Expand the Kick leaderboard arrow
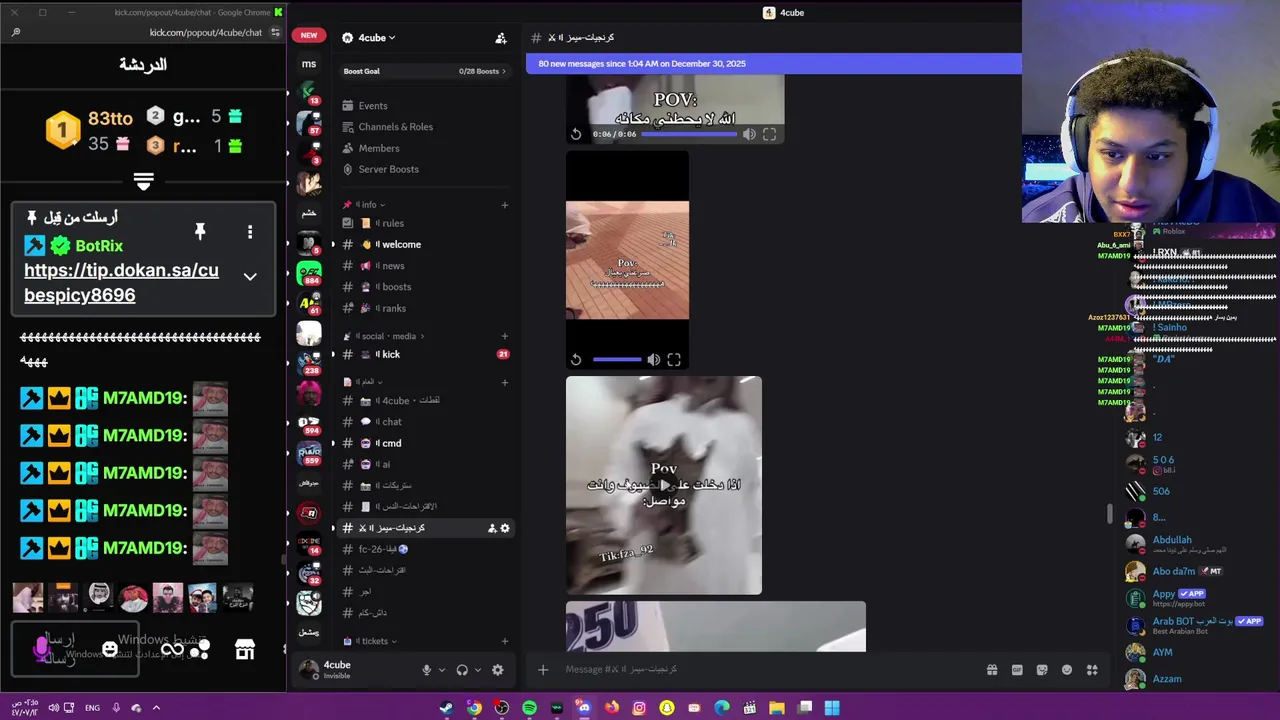 tap(143, 182)
